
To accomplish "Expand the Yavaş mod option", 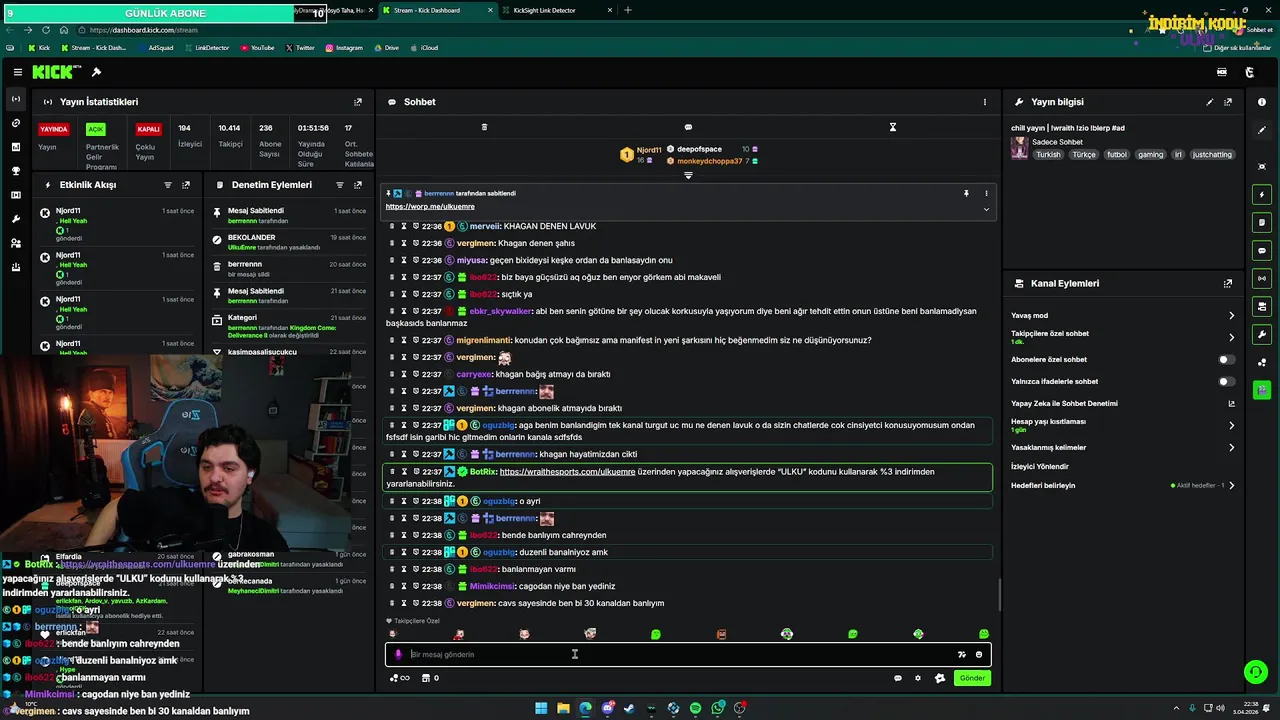I will tap(1231, 315).
